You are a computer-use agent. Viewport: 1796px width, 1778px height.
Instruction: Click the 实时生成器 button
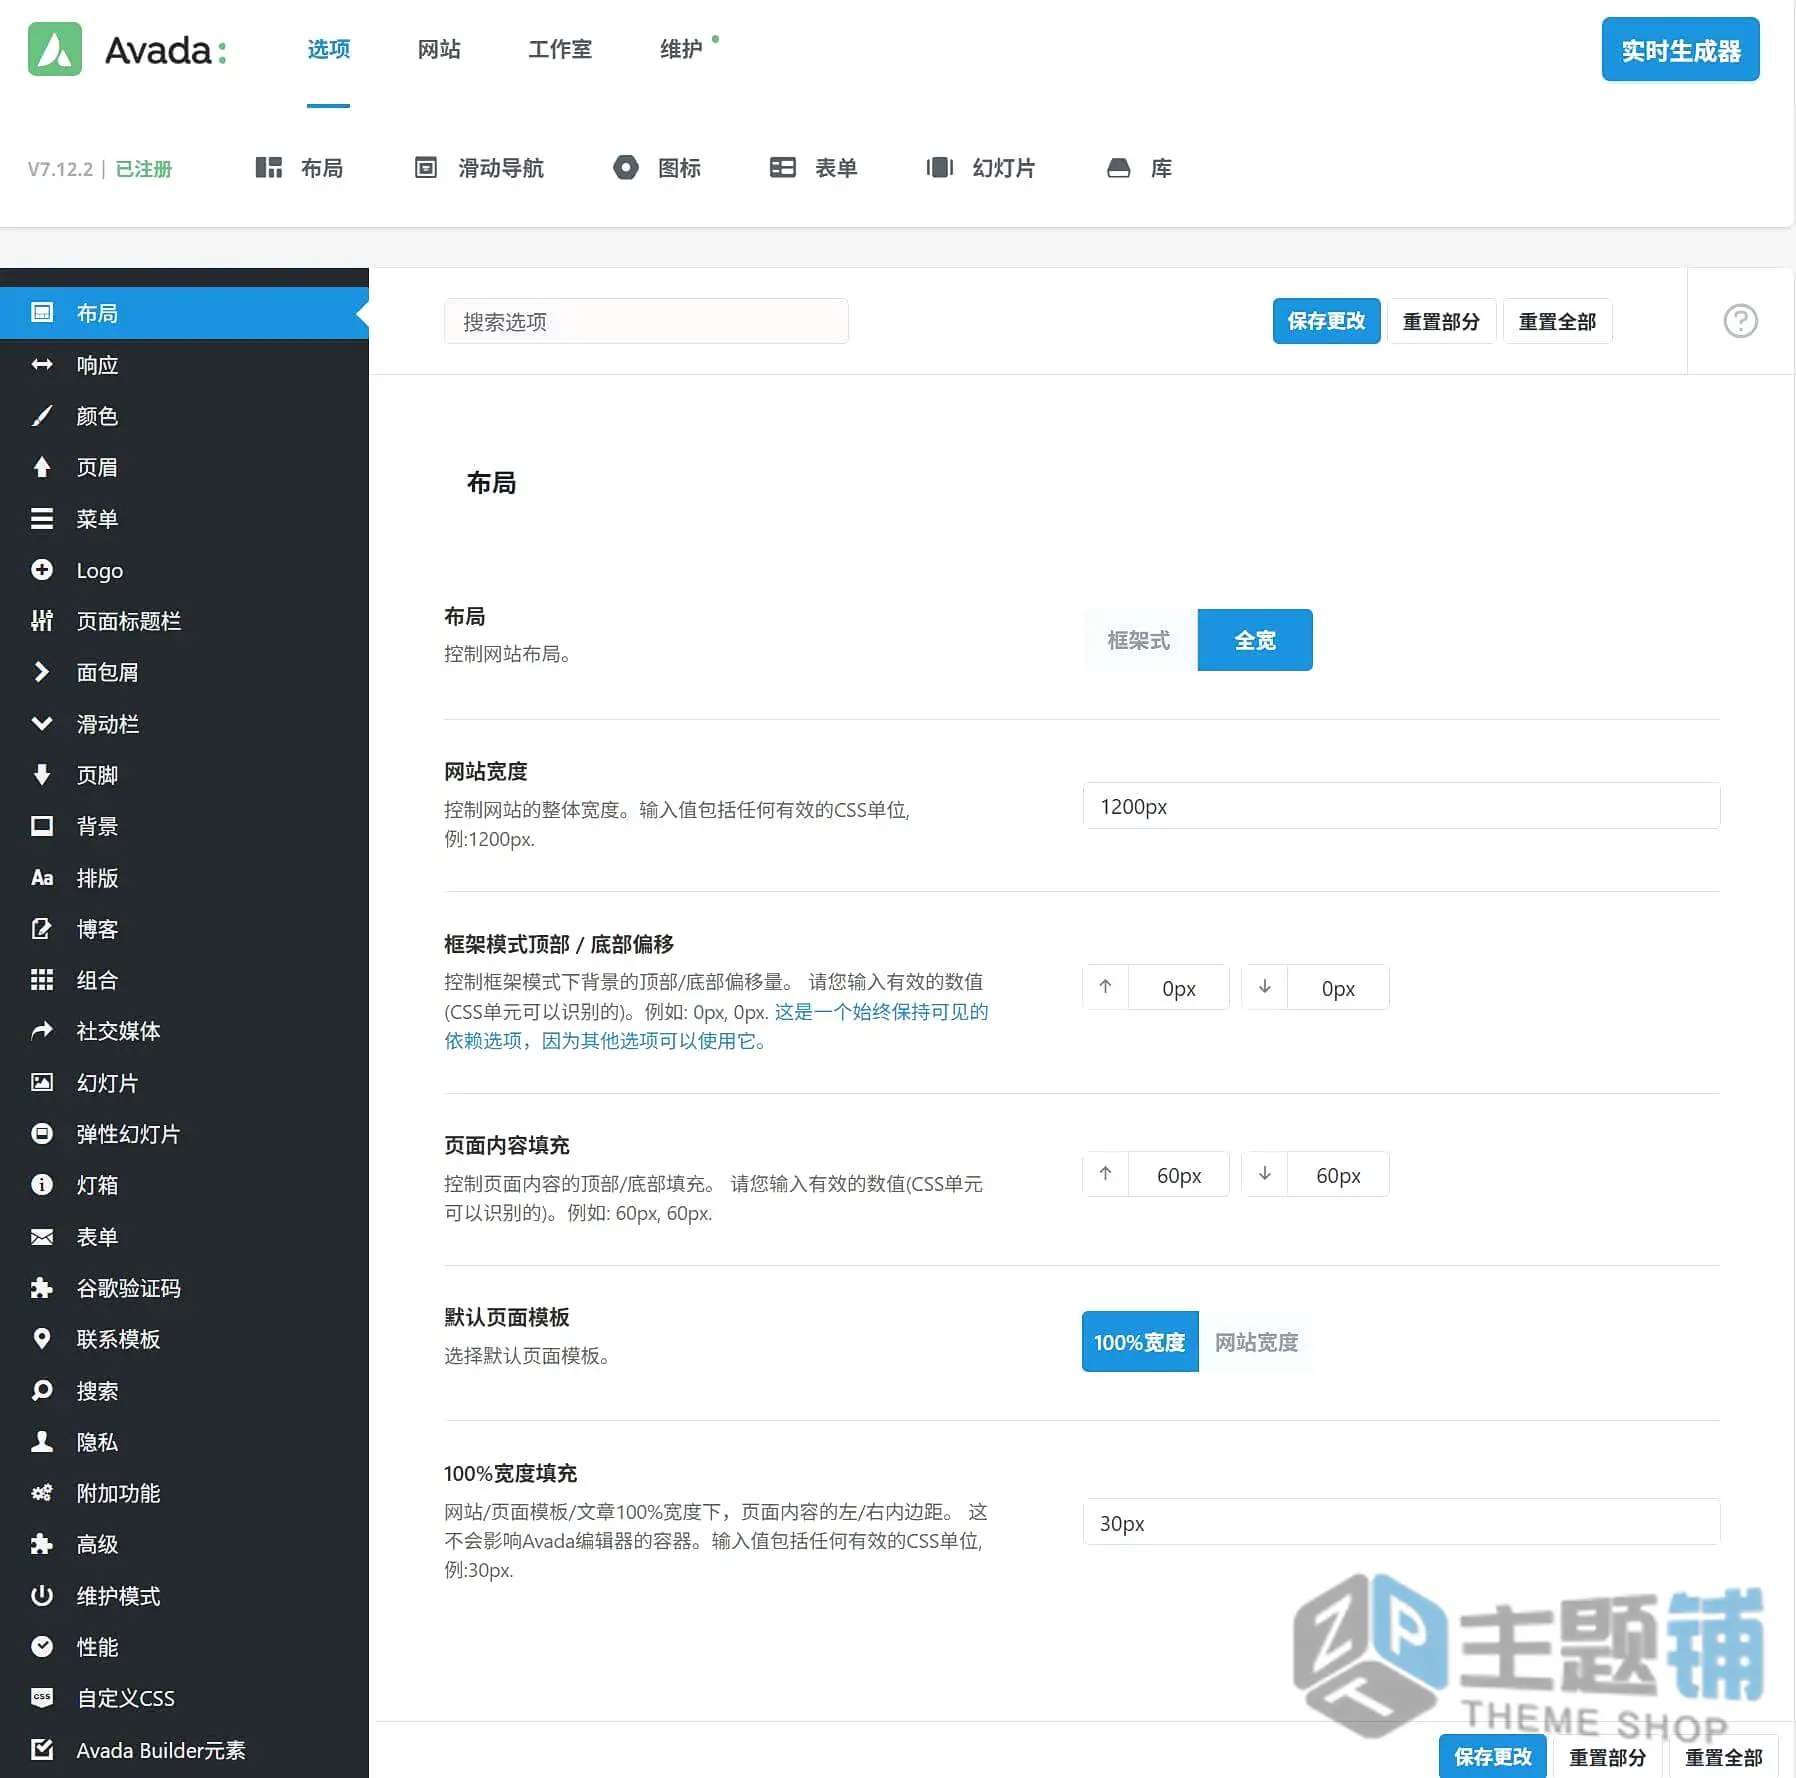tap(1680, 50)
